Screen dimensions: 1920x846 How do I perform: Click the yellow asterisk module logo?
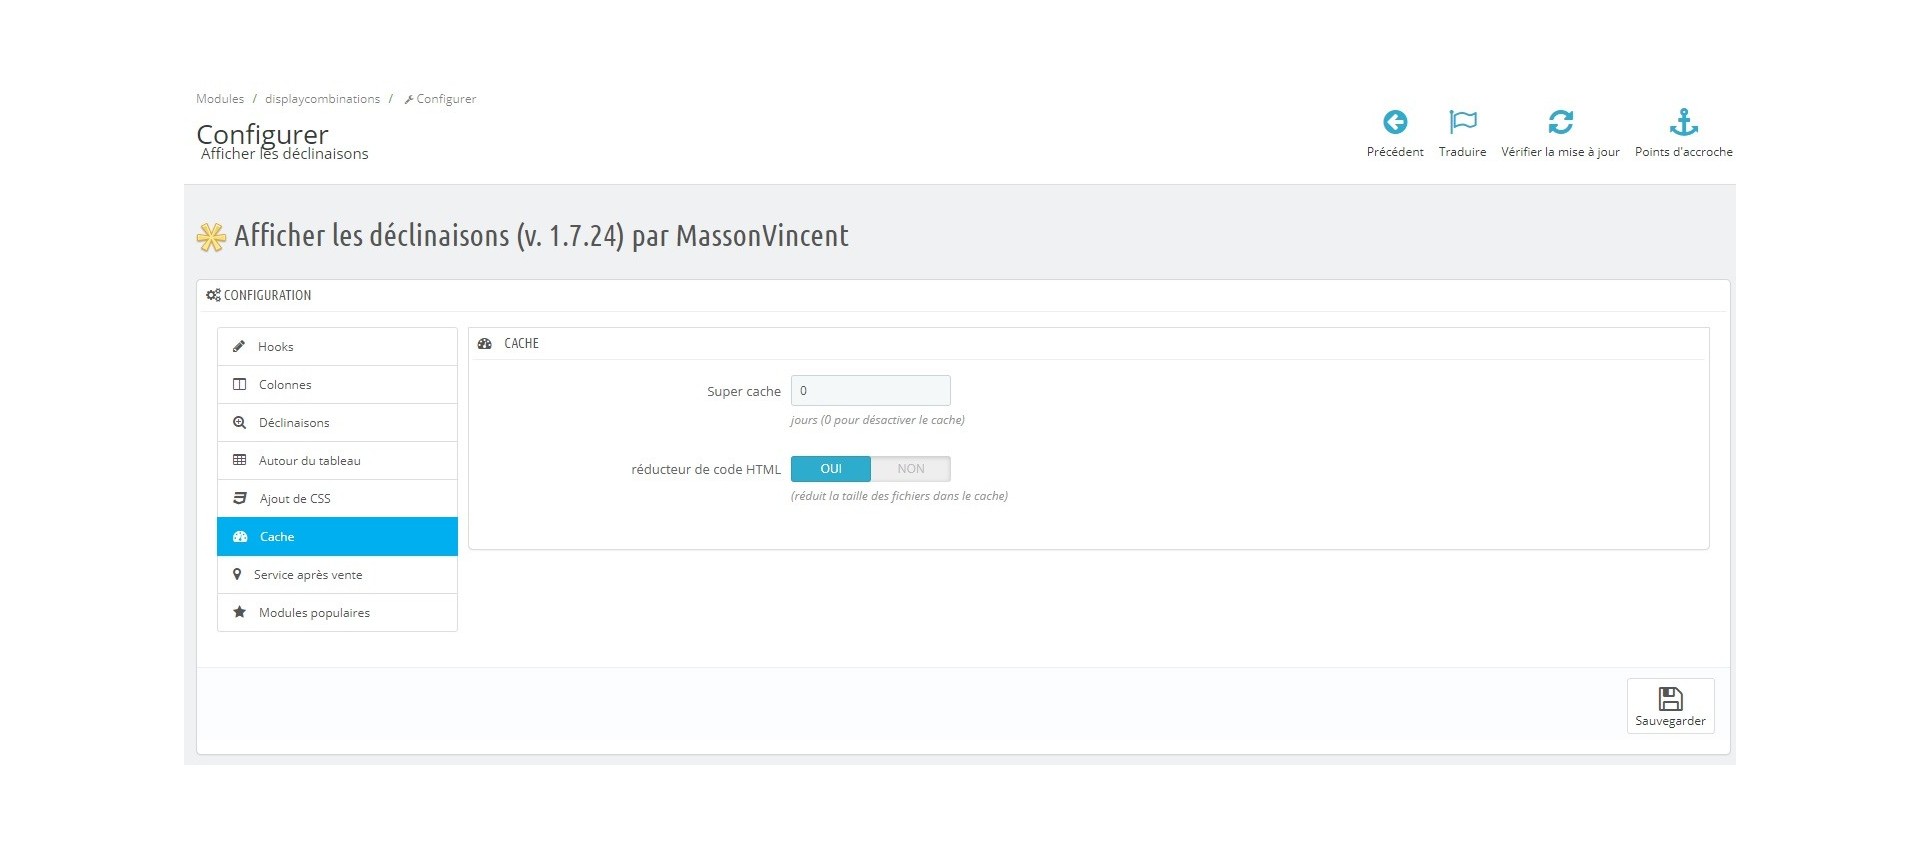pos(211,237)
